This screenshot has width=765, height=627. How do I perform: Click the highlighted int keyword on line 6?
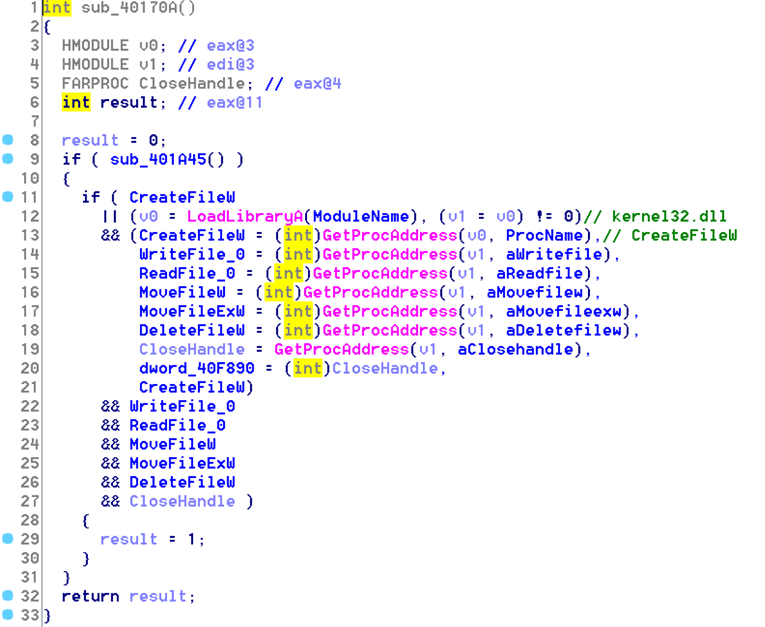click(x=76, y=102)
